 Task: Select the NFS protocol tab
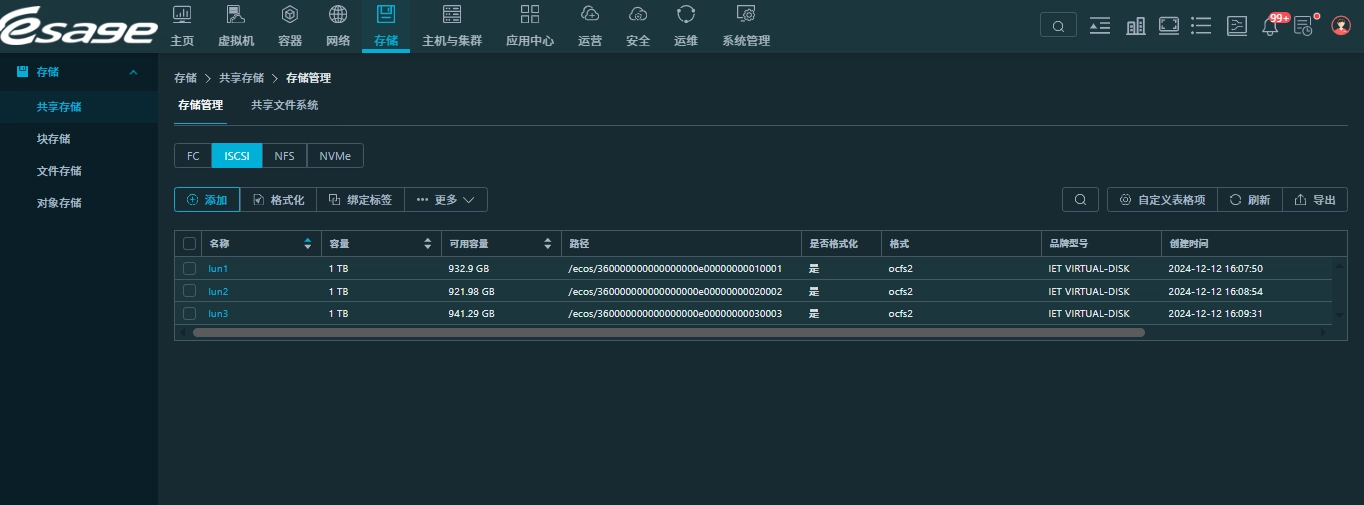pyautogui.click(x=285, y=156)
